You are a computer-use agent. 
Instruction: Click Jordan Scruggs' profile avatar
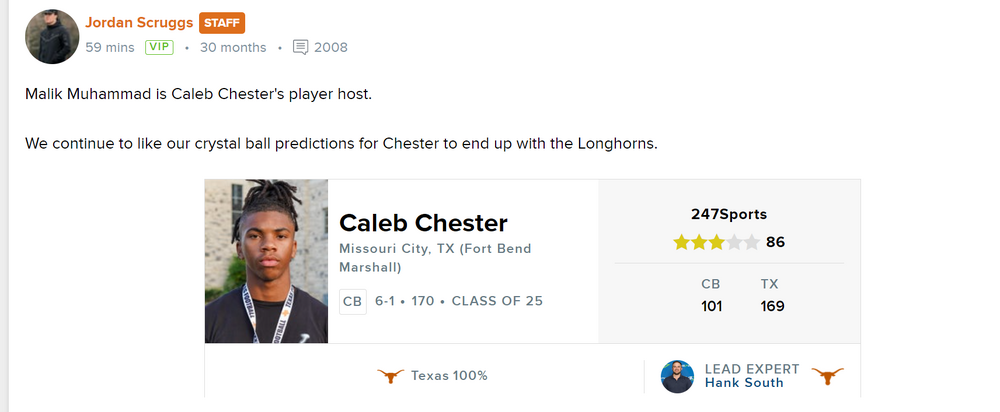(52, 37)
